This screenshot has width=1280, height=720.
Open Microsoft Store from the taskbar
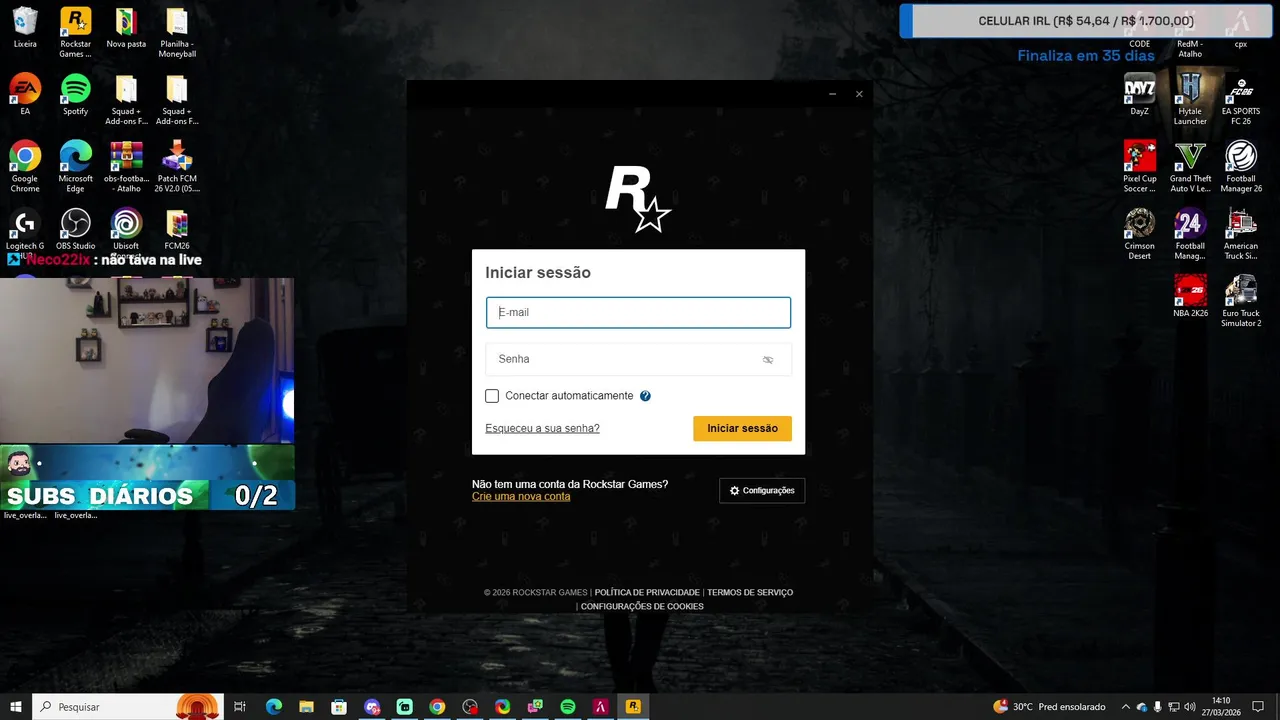(x=339, y=707)
